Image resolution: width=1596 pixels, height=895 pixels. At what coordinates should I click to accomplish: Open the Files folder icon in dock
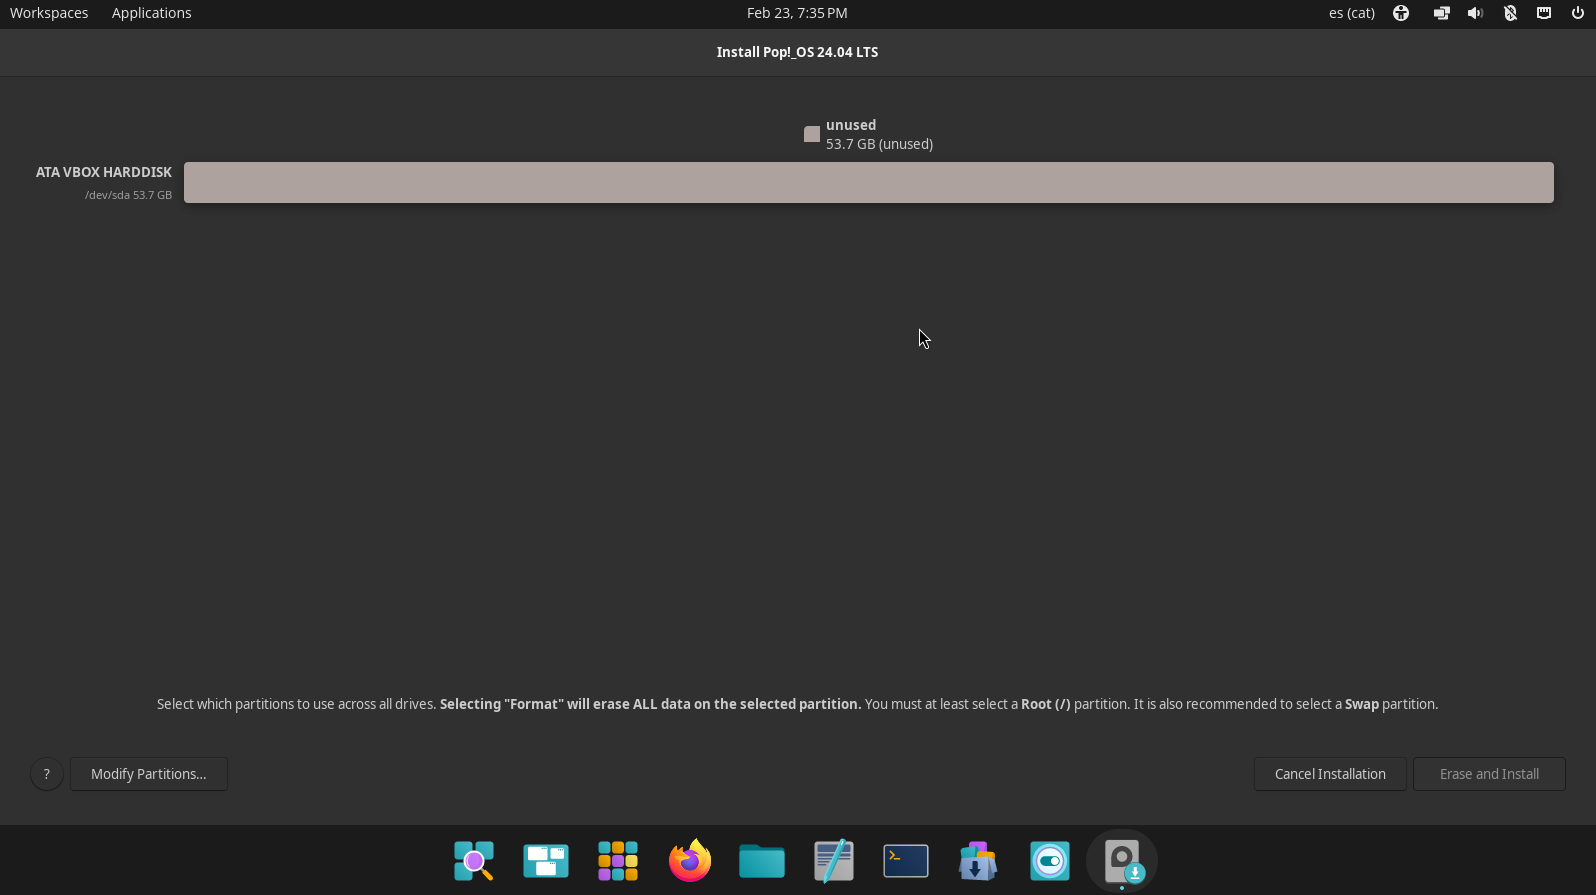pos(762,861)
